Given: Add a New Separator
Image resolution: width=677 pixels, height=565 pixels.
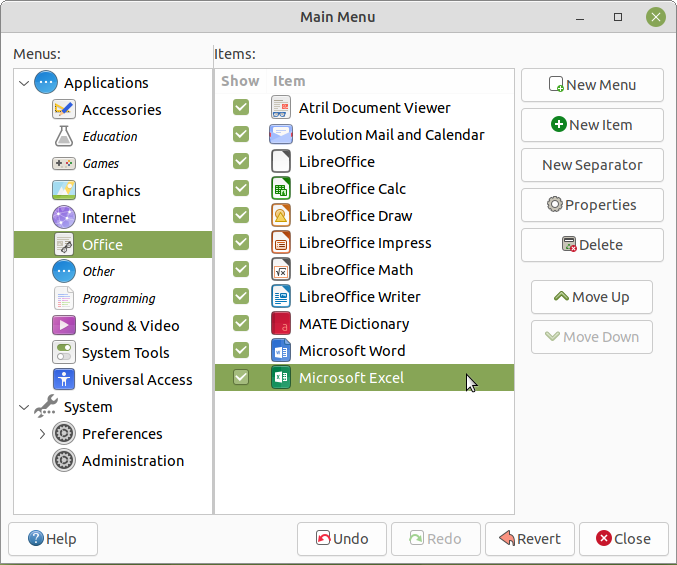Looking at the screenshot, I should point(592,165).
